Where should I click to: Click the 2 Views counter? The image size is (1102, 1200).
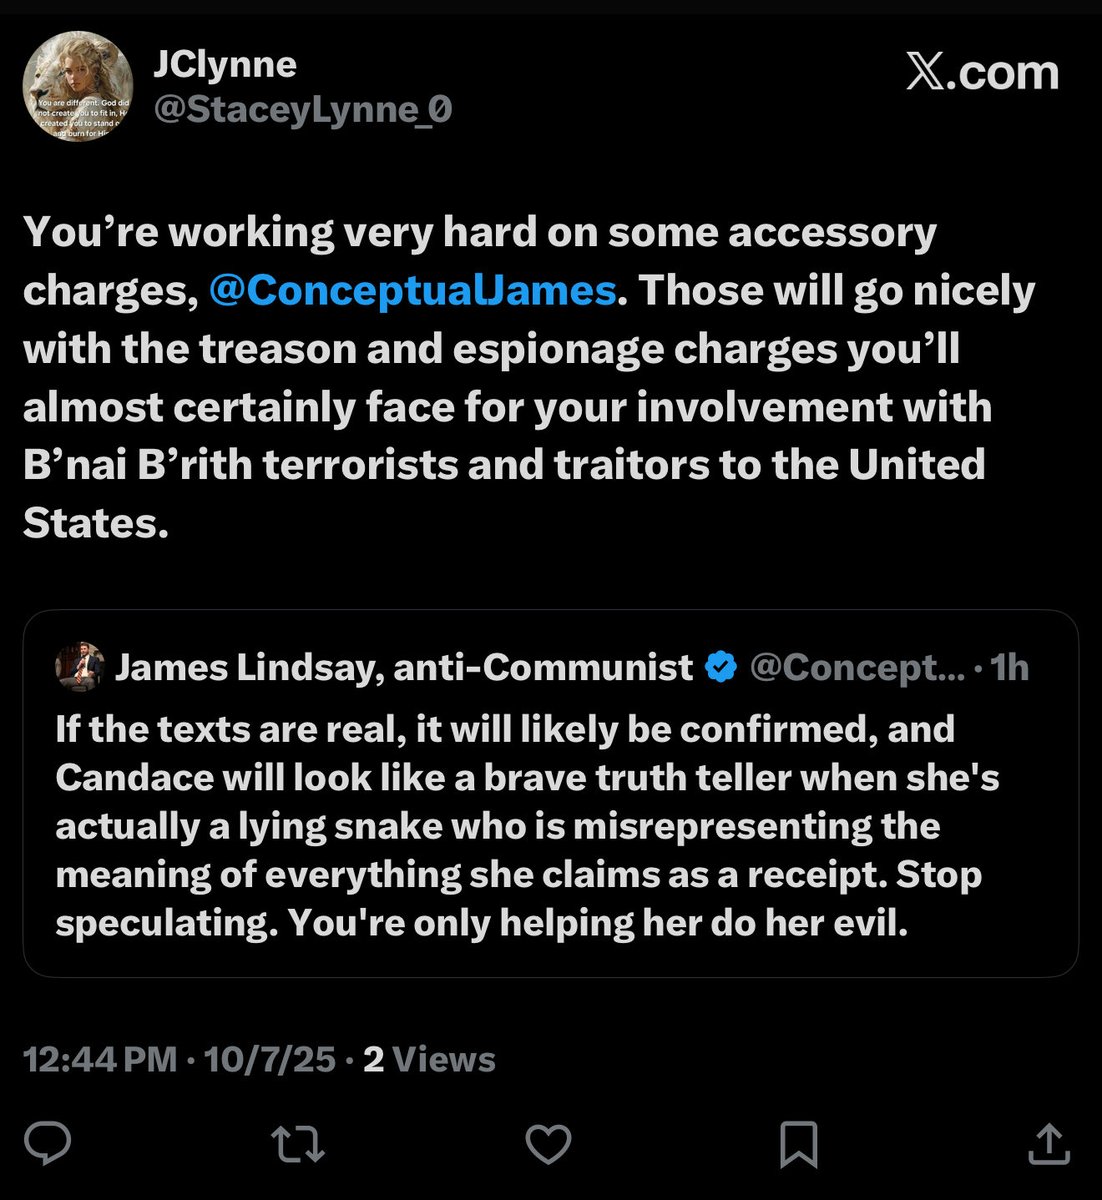coord(429,1059)
